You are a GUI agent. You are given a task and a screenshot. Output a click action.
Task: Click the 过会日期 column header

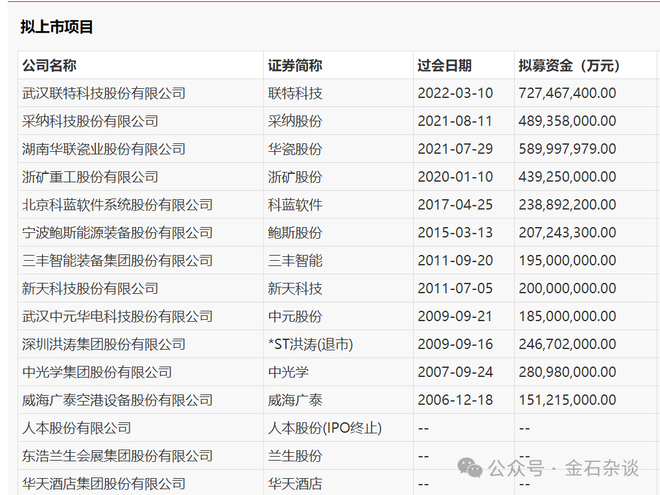point(444,65)
